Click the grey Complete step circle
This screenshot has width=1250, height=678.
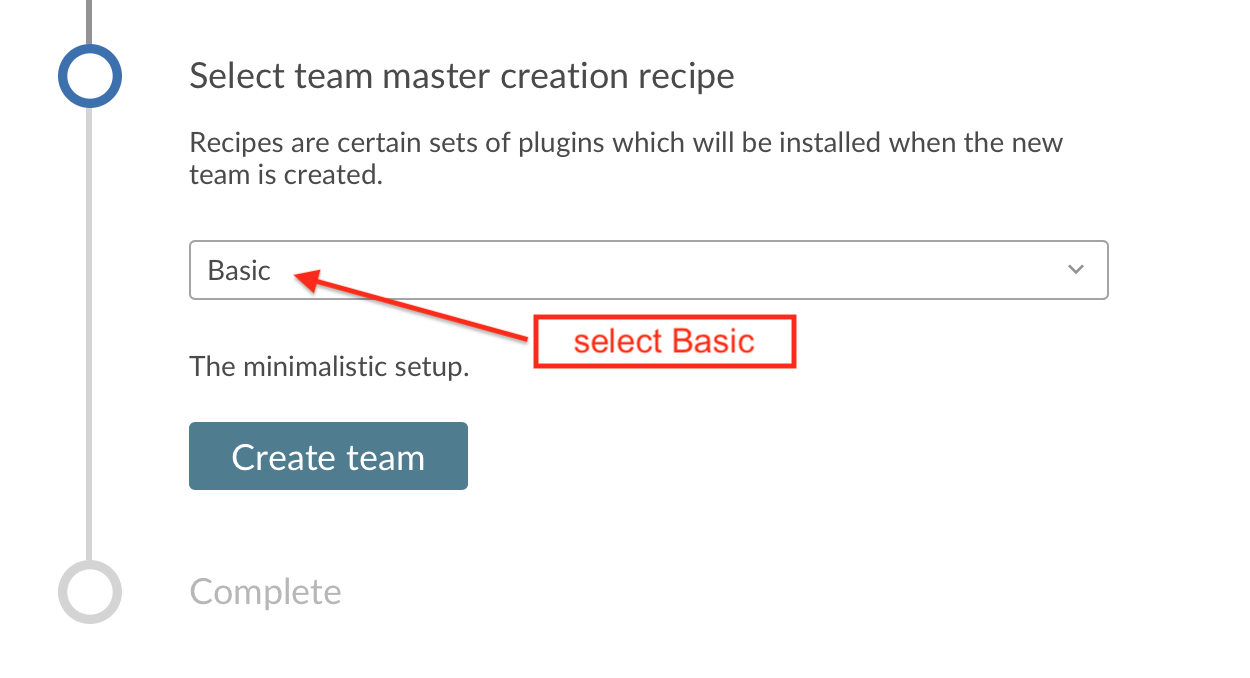tap(90, 592)
